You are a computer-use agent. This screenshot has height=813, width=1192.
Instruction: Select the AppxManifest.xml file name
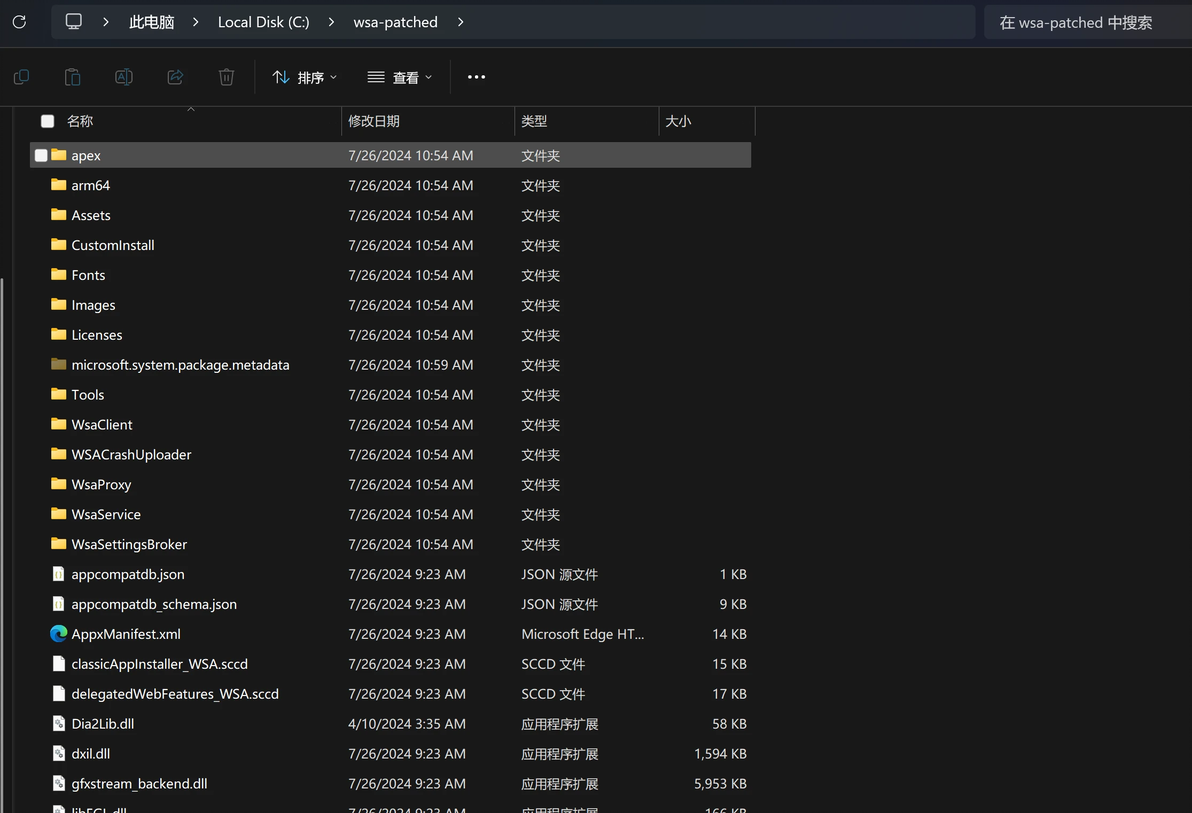[126, 634]
